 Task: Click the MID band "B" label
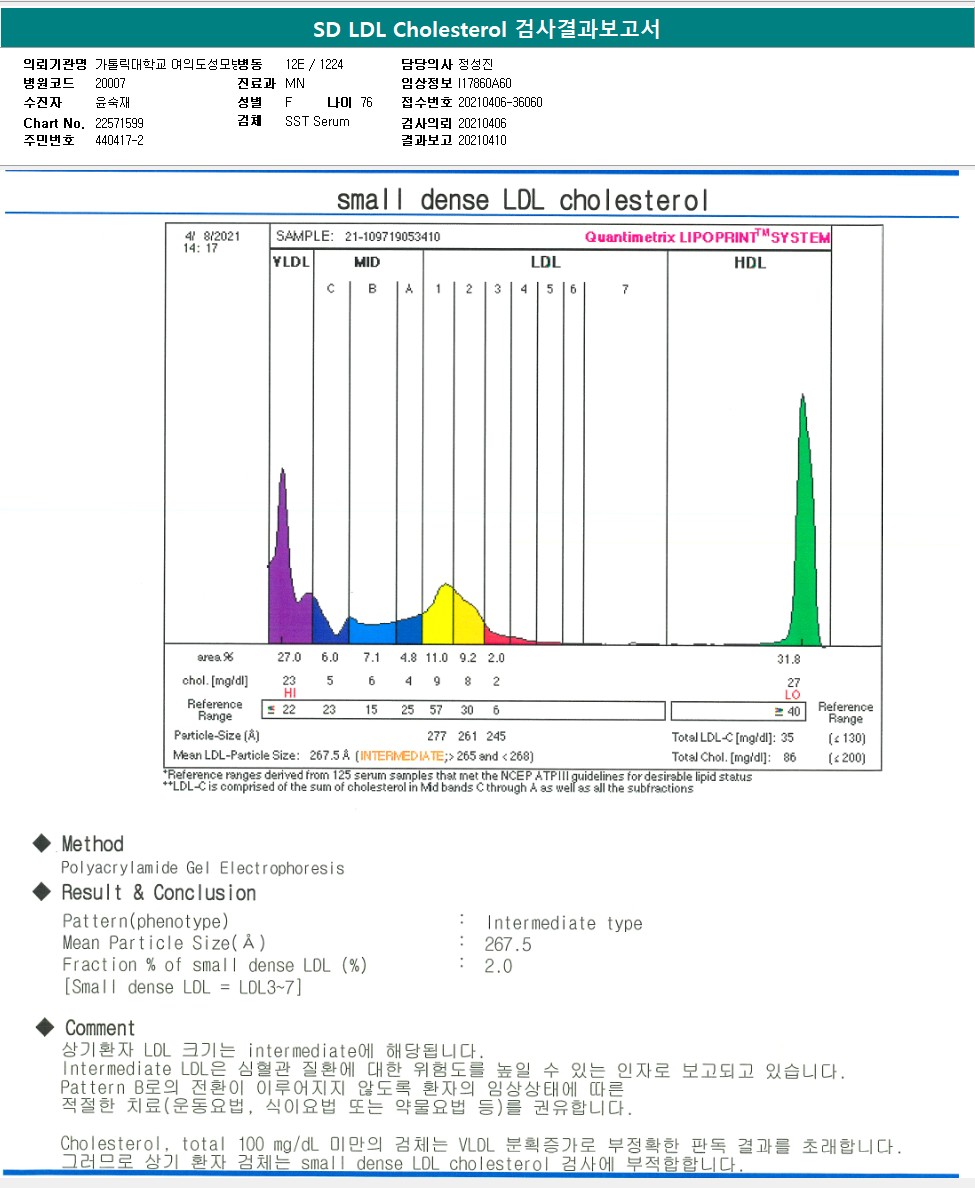(x=372, y=289)
